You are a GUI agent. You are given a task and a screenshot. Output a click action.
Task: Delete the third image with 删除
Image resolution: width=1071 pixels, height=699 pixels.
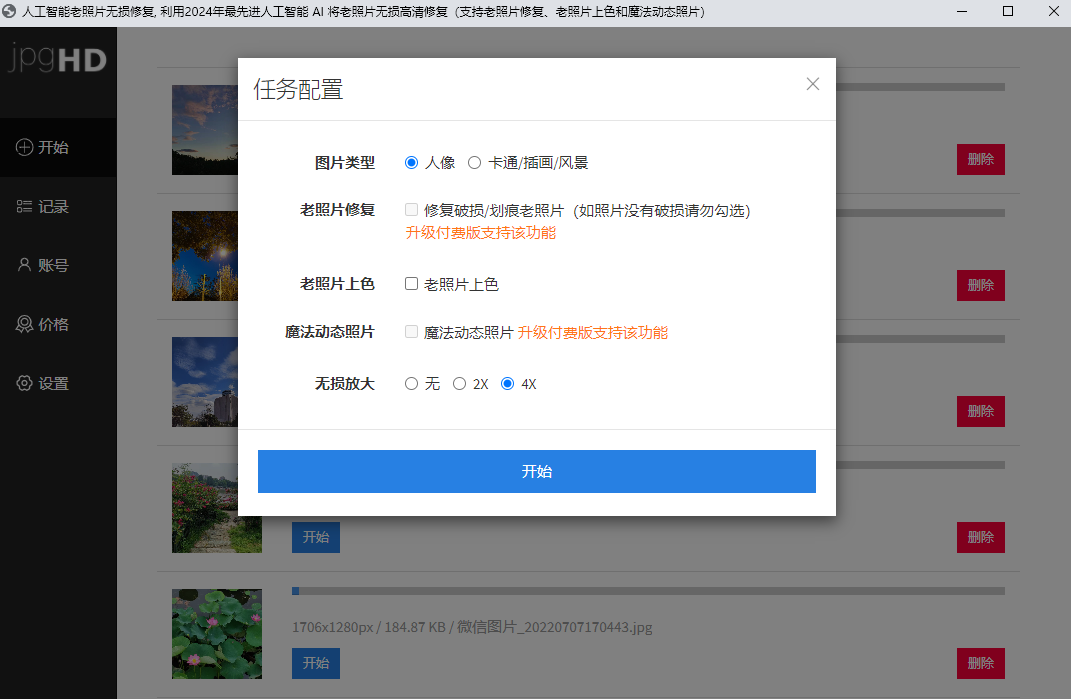click(x=981, y=411)
